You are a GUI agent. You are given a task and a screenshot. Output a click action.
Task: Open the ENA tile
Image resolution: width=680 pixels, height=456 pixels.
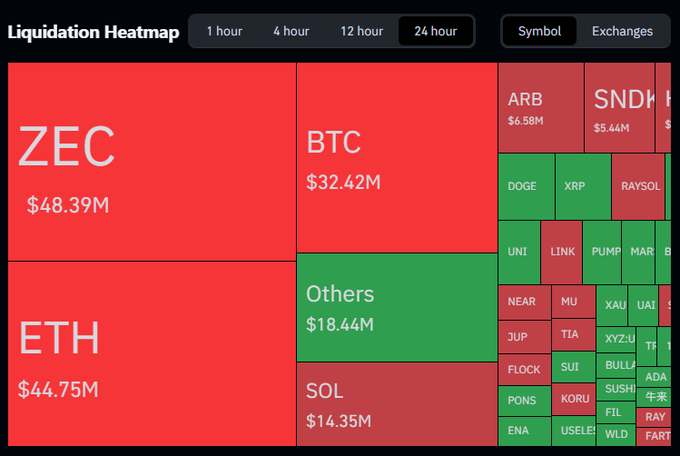pyautogui.click(x=524, y=431)
